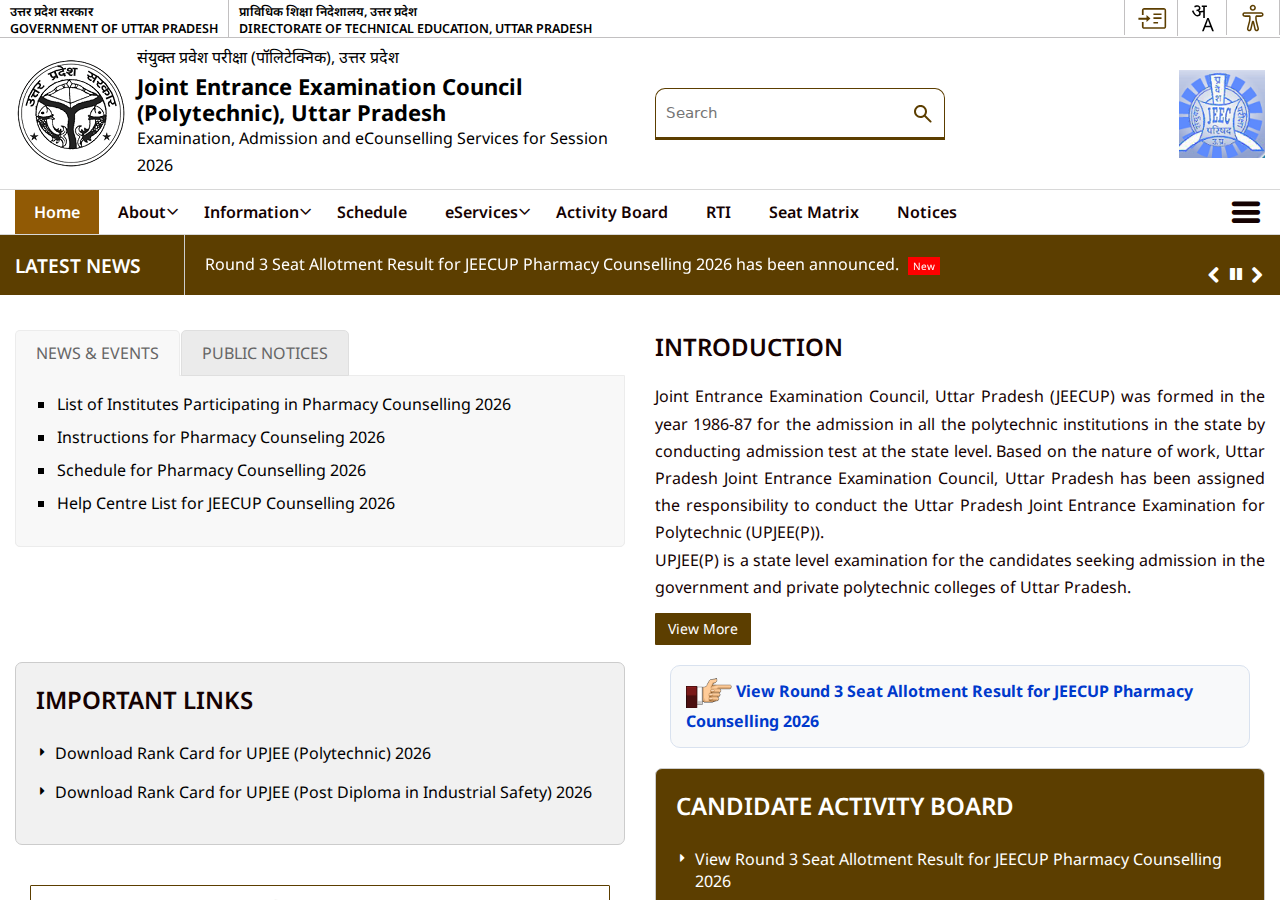Open the Activity Board menu item

[612, 212]
